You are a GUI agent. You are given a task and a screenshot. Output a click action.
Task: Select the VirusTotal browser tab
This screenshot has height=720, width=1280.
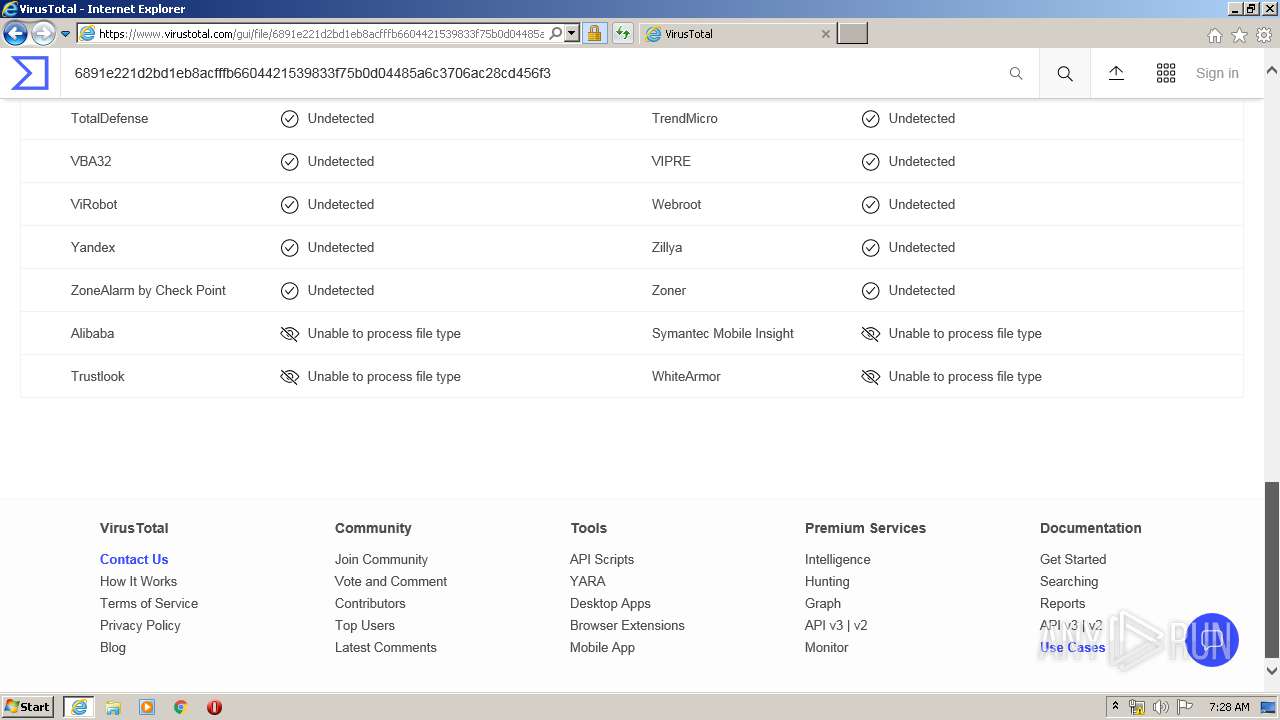point(738,34)
